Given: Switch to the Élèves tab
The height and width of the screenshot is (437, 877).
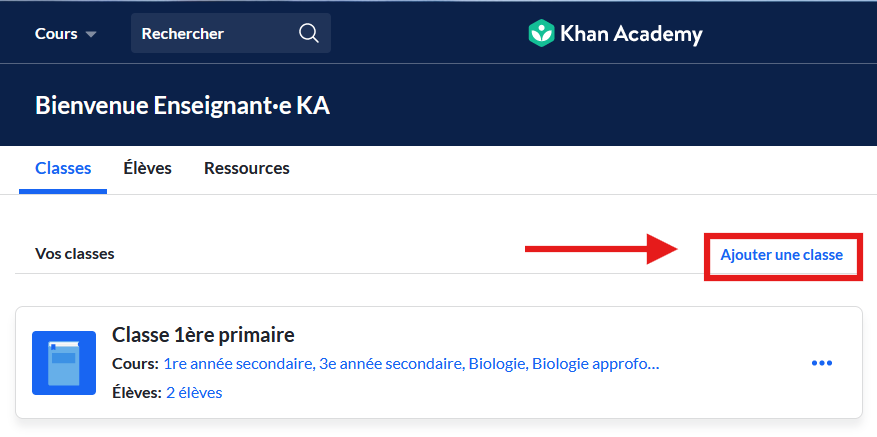Looking at the screenshot, I should (148, 168).
